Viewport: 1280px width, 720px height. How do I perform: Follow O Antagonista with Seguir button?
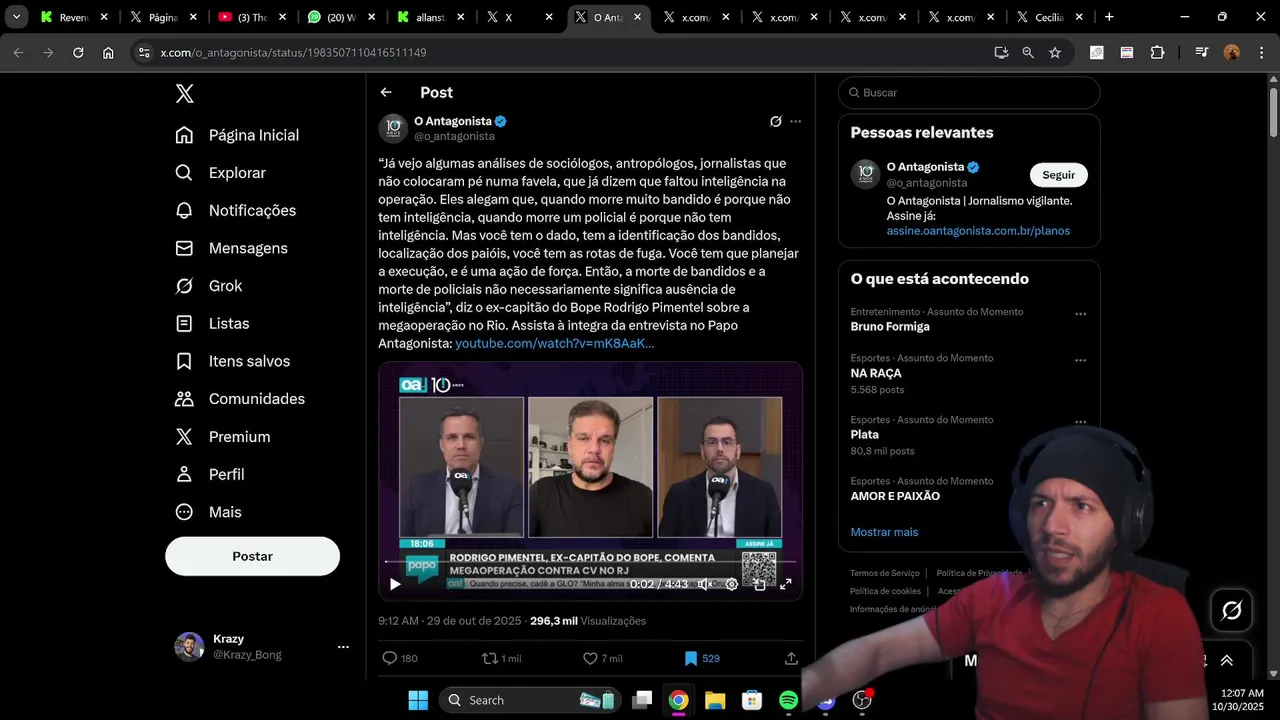[1059, 175]
